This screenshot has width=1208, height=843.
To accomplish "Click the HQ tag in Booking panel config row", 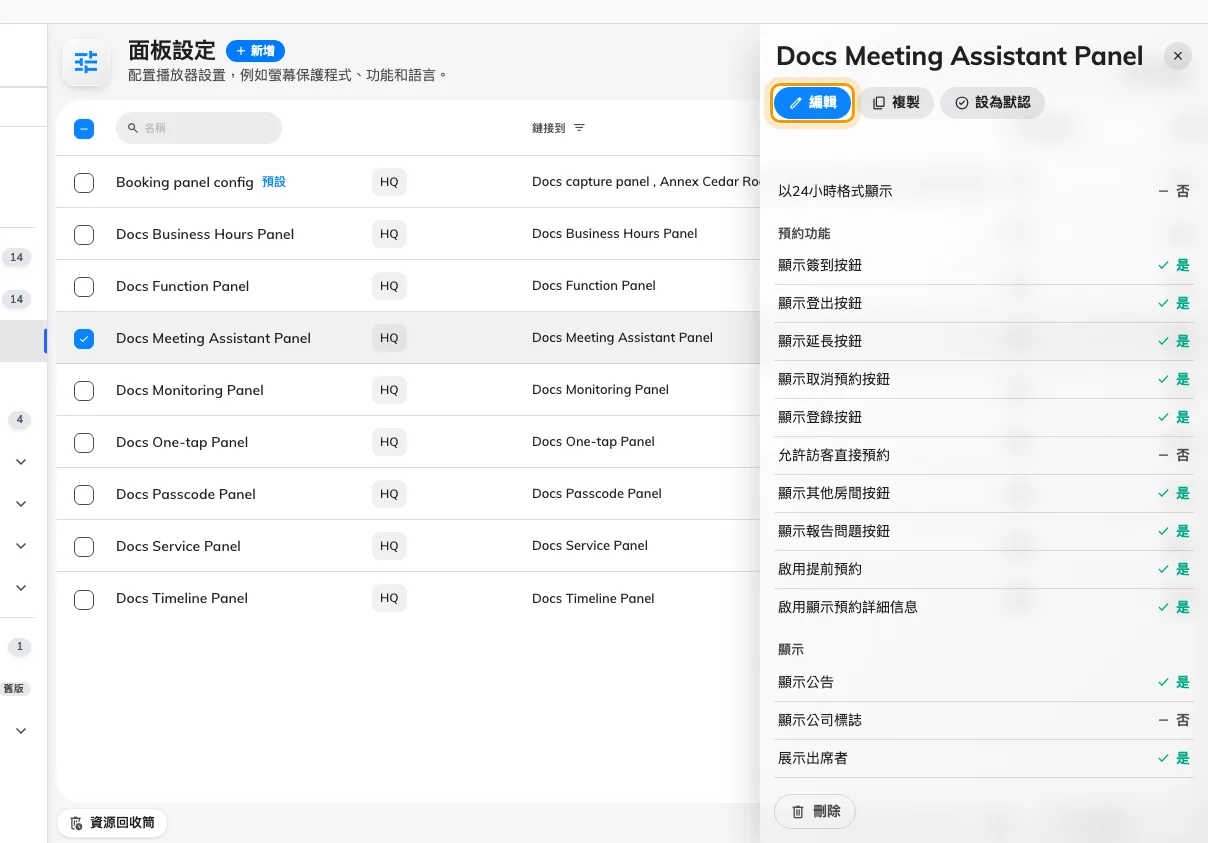I will click(x=389, y=182).
